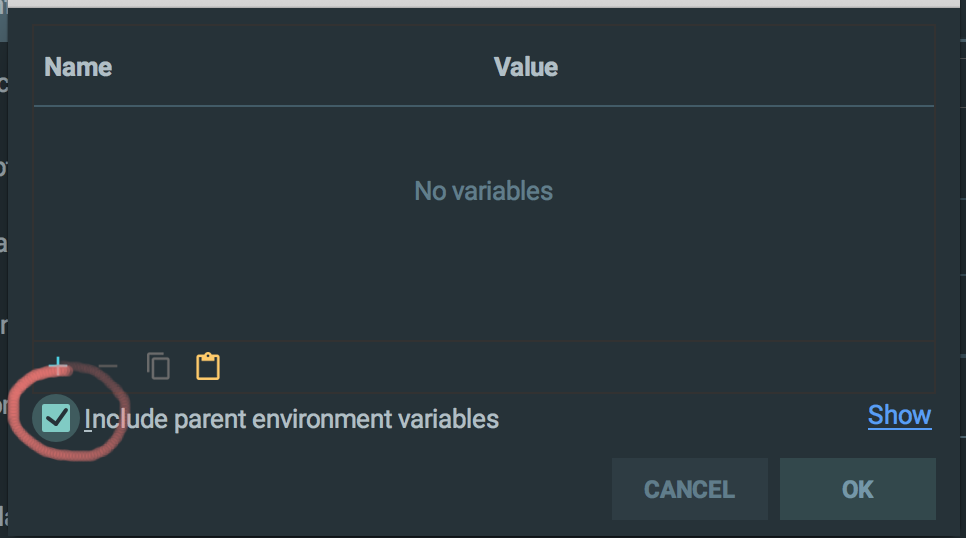966x538 pixels.
Task: Click the Name column header
Action: 78,67
